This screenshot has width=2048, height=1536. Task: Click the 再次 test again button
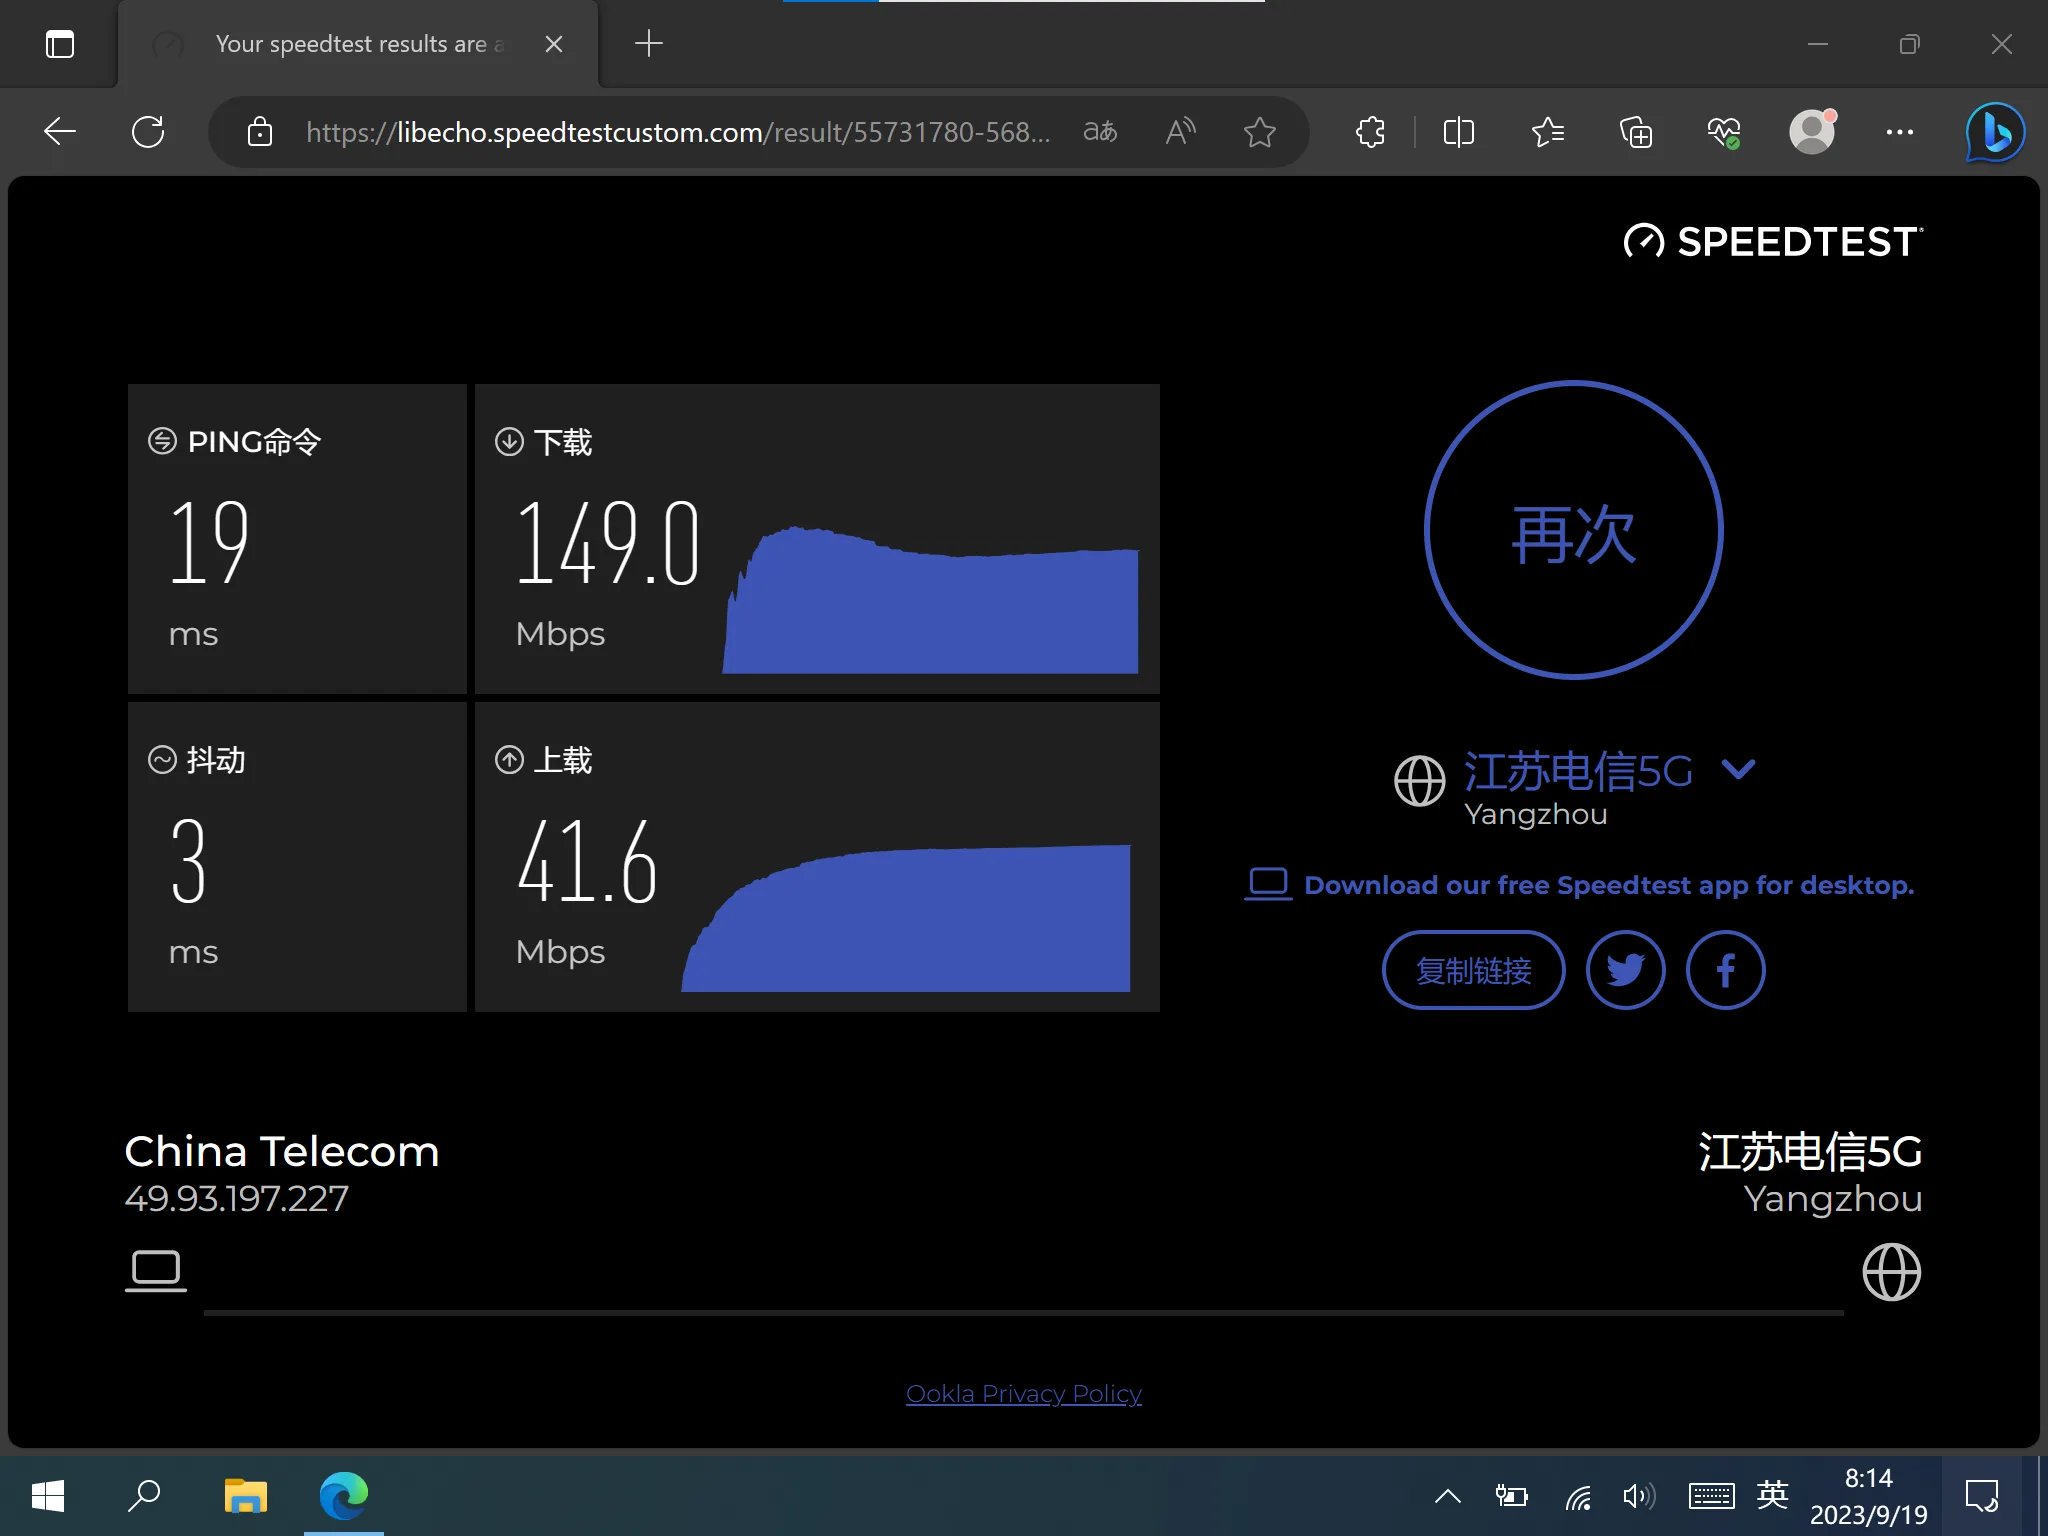pyautogui.click(x=1574, y=530)
